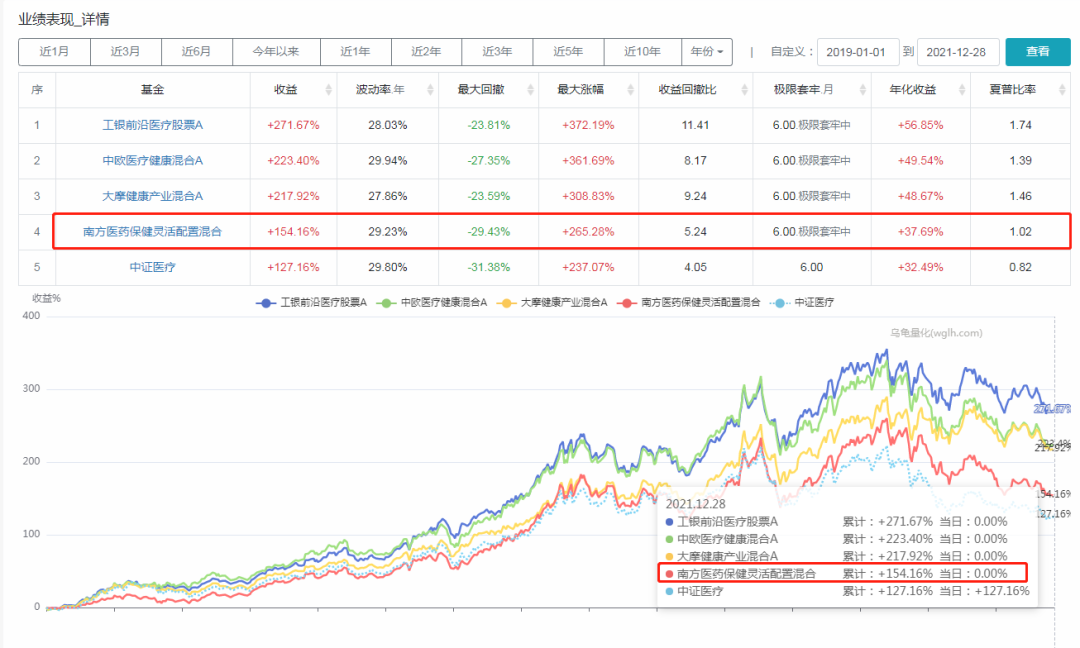Switch to the 近3年 tab
Image resolution: width=1080 pixels, height=648 pixels.
[497, 52]
